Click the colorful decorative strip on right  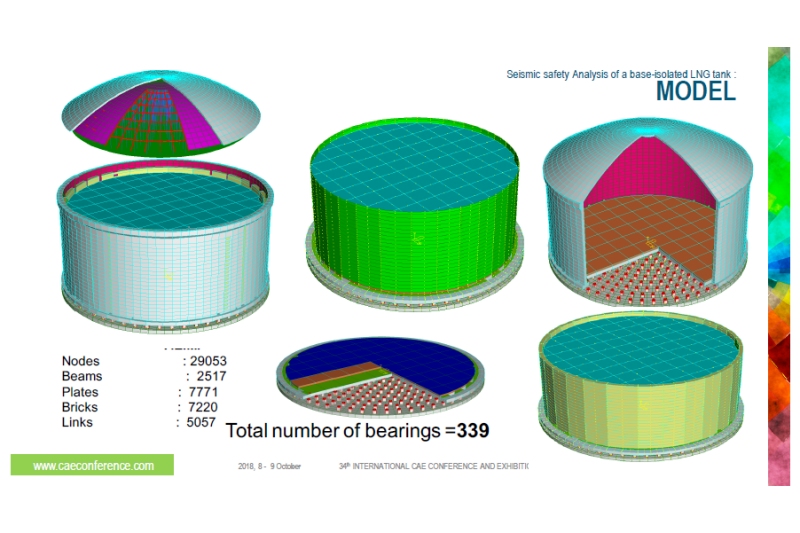778,265
